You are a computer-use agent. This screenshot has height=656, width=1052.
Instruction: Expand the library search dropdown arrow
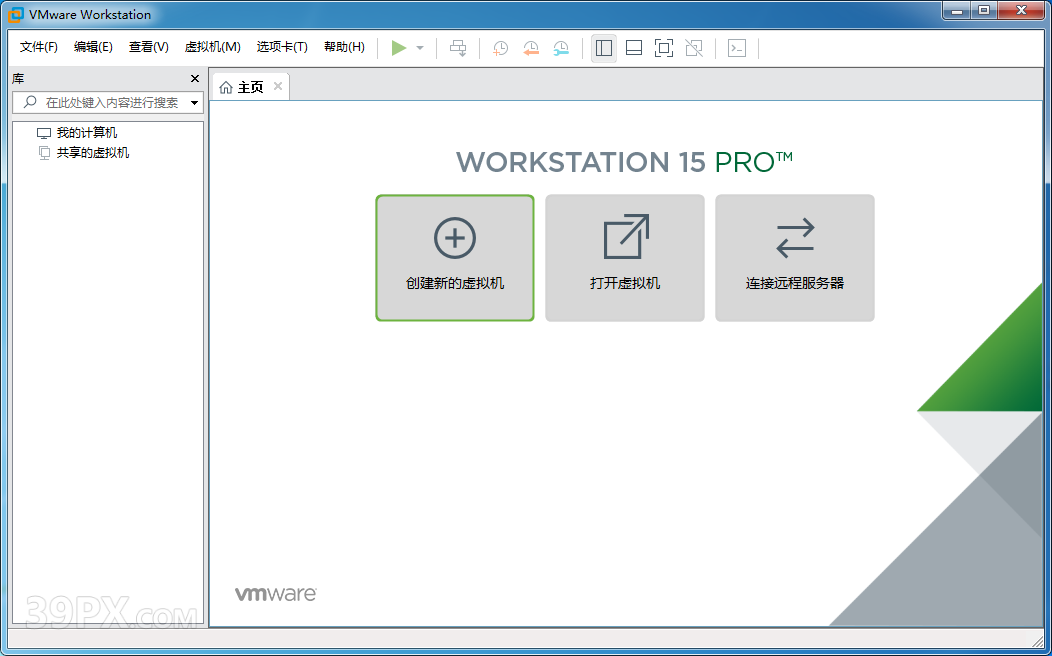[x=195, y=103]
